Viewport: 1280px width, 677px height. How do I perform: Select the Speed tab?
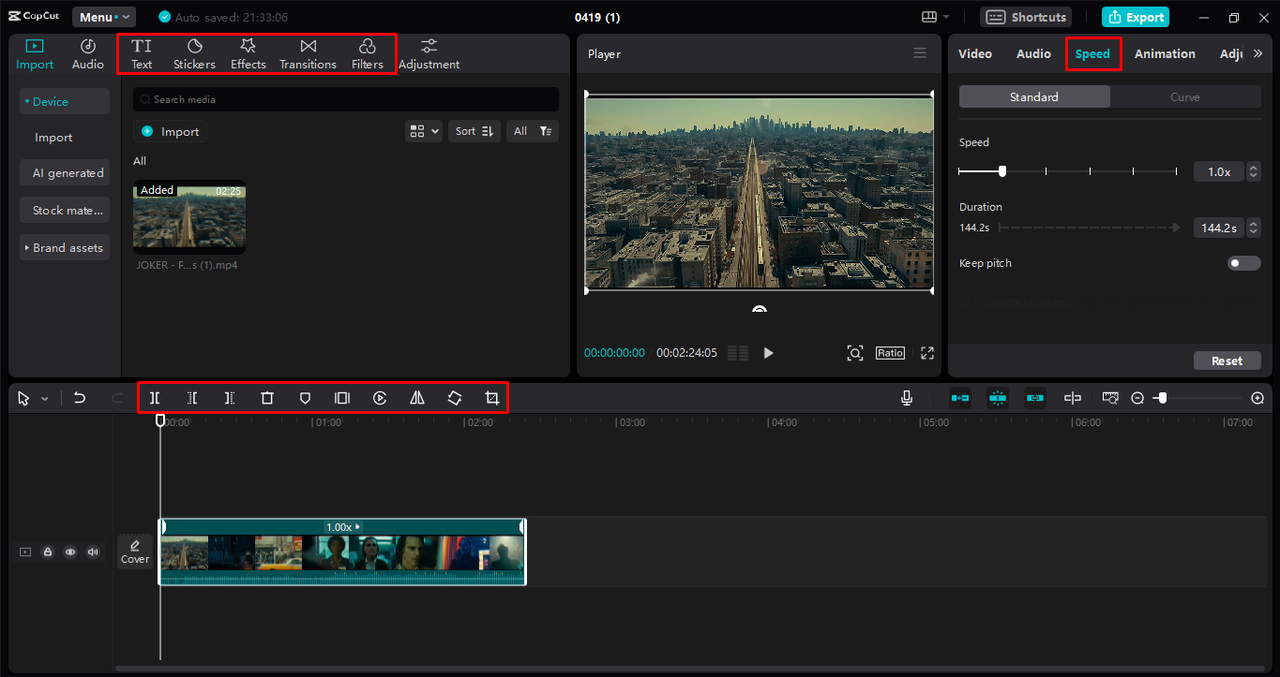point(1093,54)
